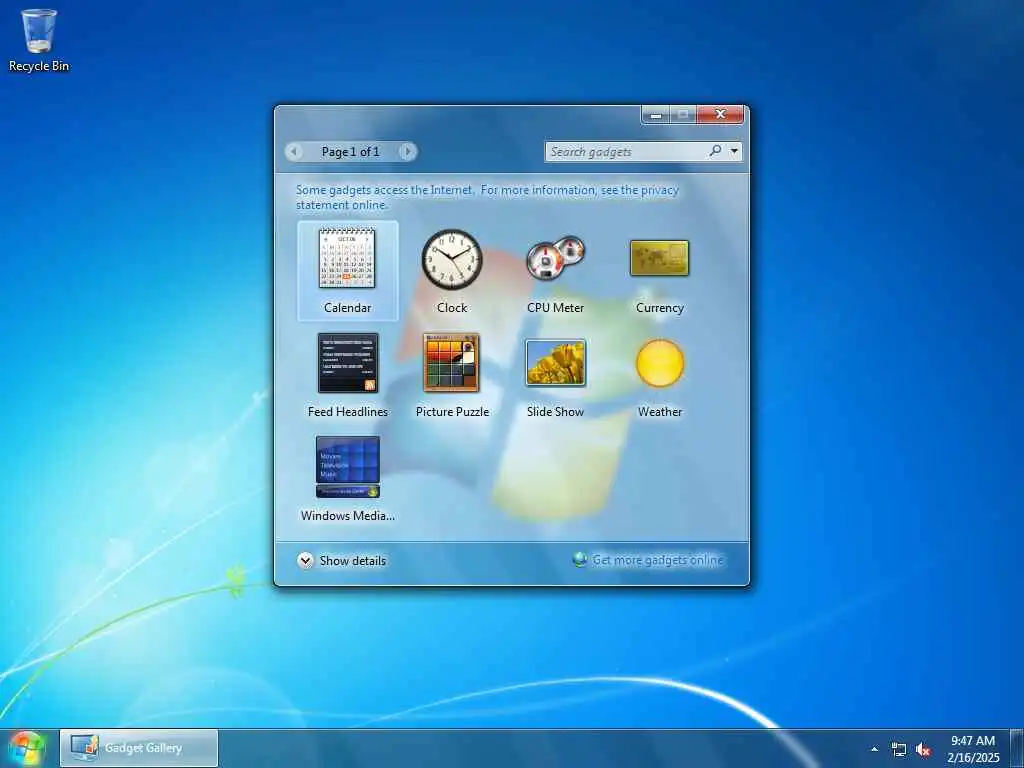Minimize the Gadget Gallery window

(x=656, y=115)
